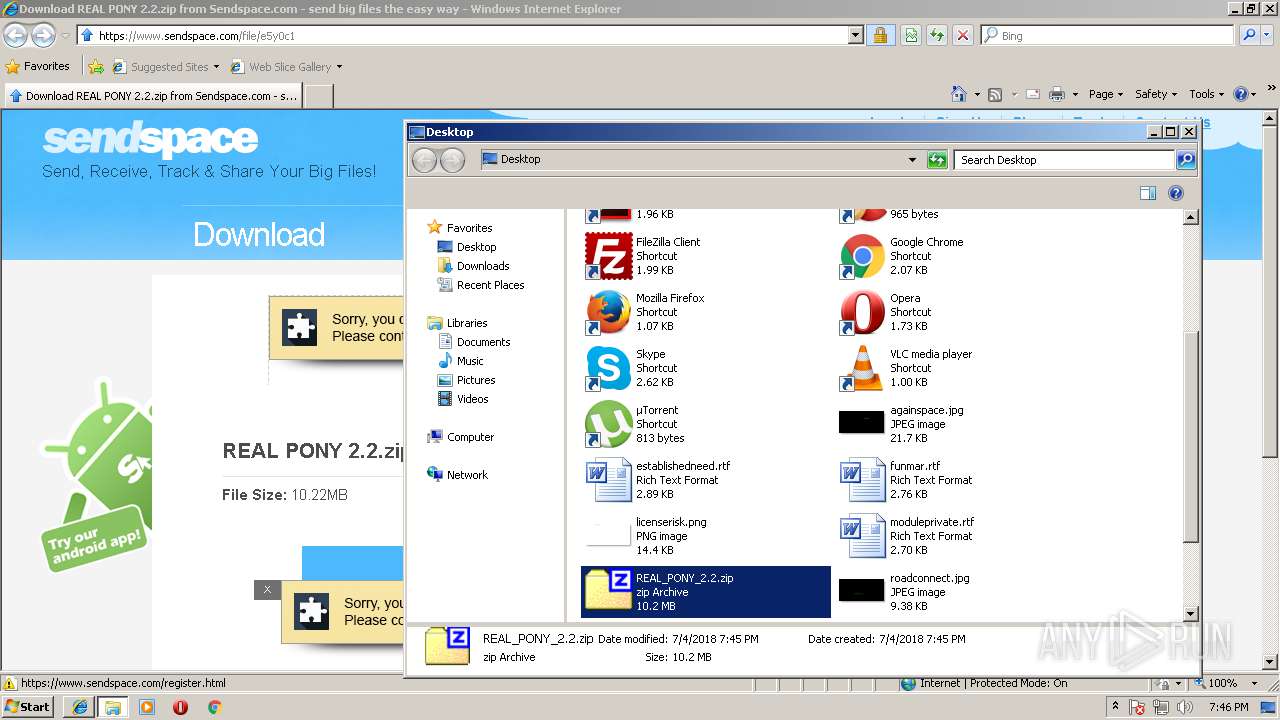Toggle the Explorer preview pane button
Viewport: 1280px width, 720px height.
[x=1148, y=193]
